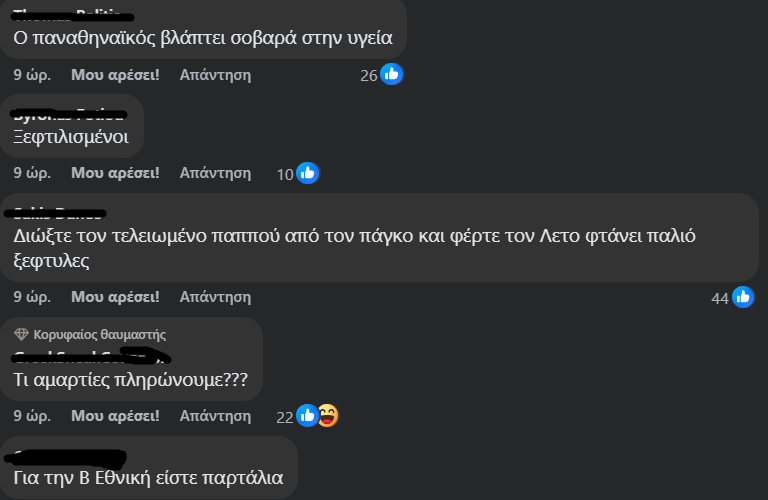The width and height of the screenshot is (768, 500).
Task: Click the like icon with 44 reactions
Action: 743,297
